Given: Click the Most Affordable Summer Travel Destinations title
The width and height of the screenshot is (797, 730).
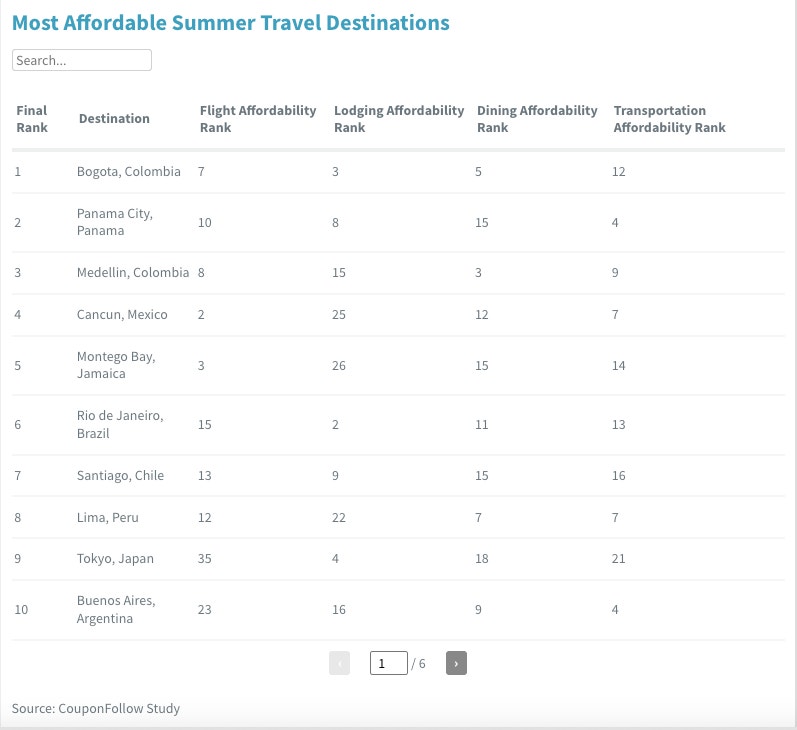Looking at the screenshot, I should click(231, 23).
